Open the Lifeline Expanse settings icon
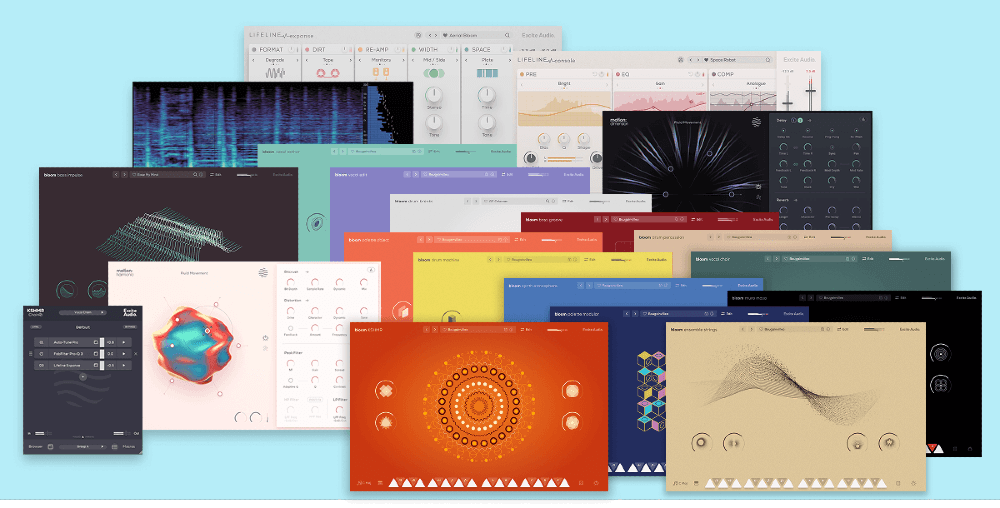 pyautogui.click(x=418, y=36)
